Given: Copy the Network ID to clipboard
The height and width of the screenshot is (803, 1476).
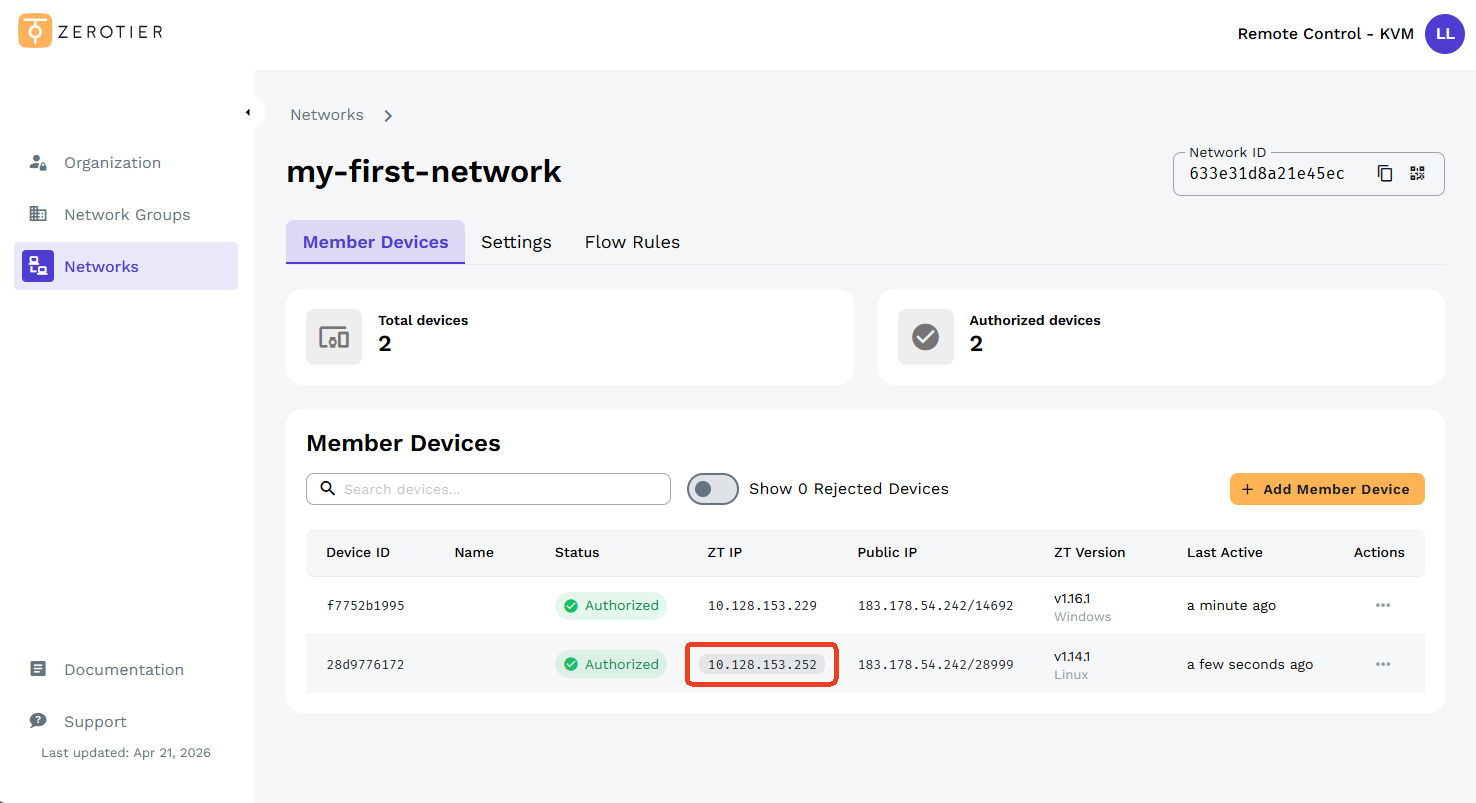Looking at the screenshot, I should tap(1385, 173).
